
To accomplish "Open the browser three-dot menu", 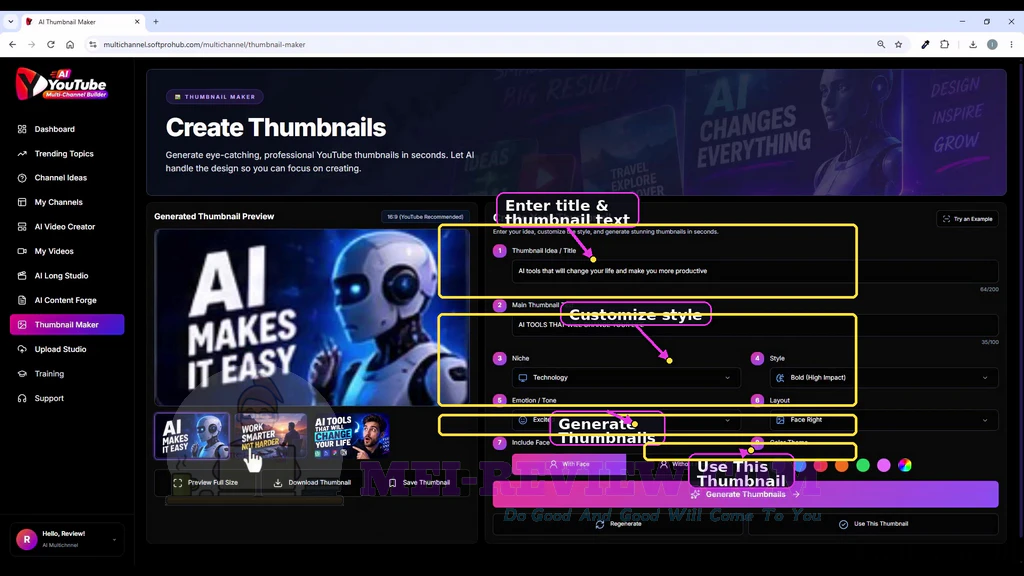I will (x=1011, y=44).
